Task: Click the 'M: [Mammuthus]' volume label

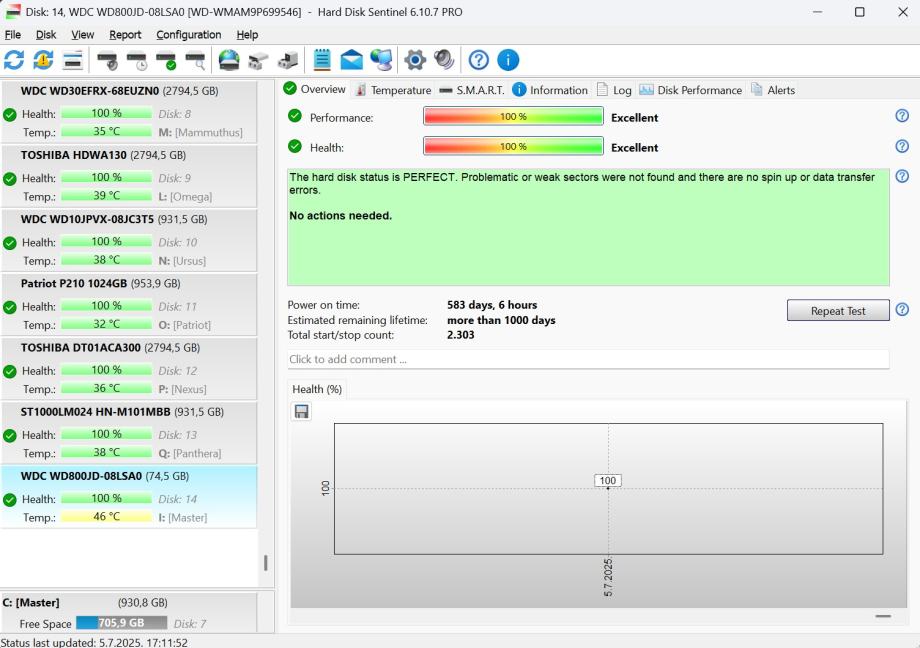Action: pos(200,133)
